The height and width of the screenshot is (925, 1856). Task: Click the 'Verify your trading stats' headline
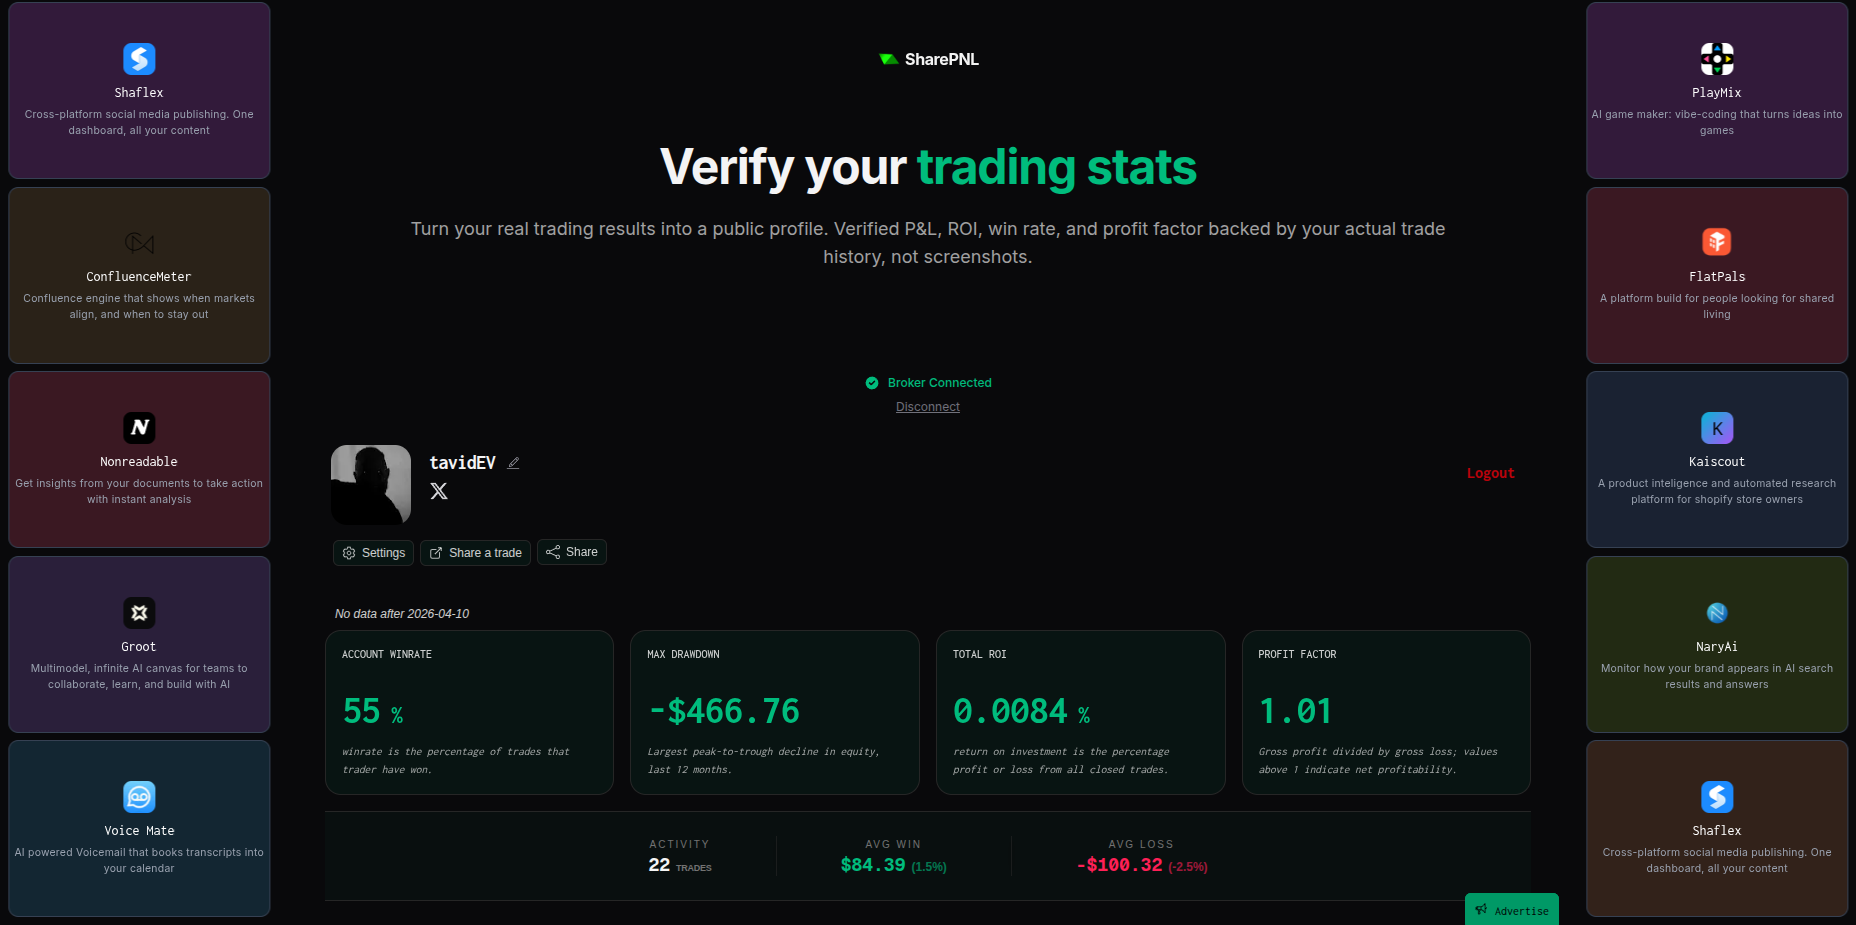tap(928, 167)
